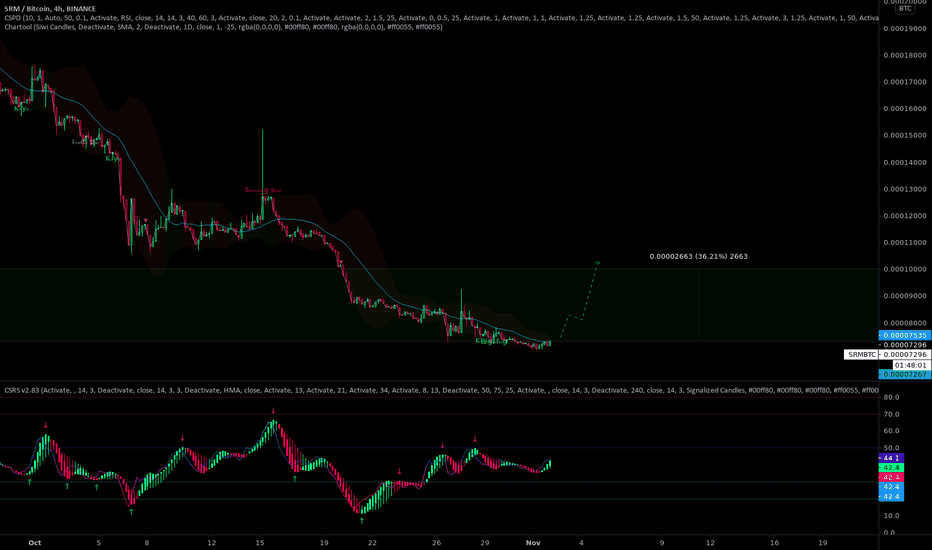The image size is (932, 550).
Task: Open the SRM / Bitcoin, 4h, BINANCE symbol title
Action: pos(50,9)
